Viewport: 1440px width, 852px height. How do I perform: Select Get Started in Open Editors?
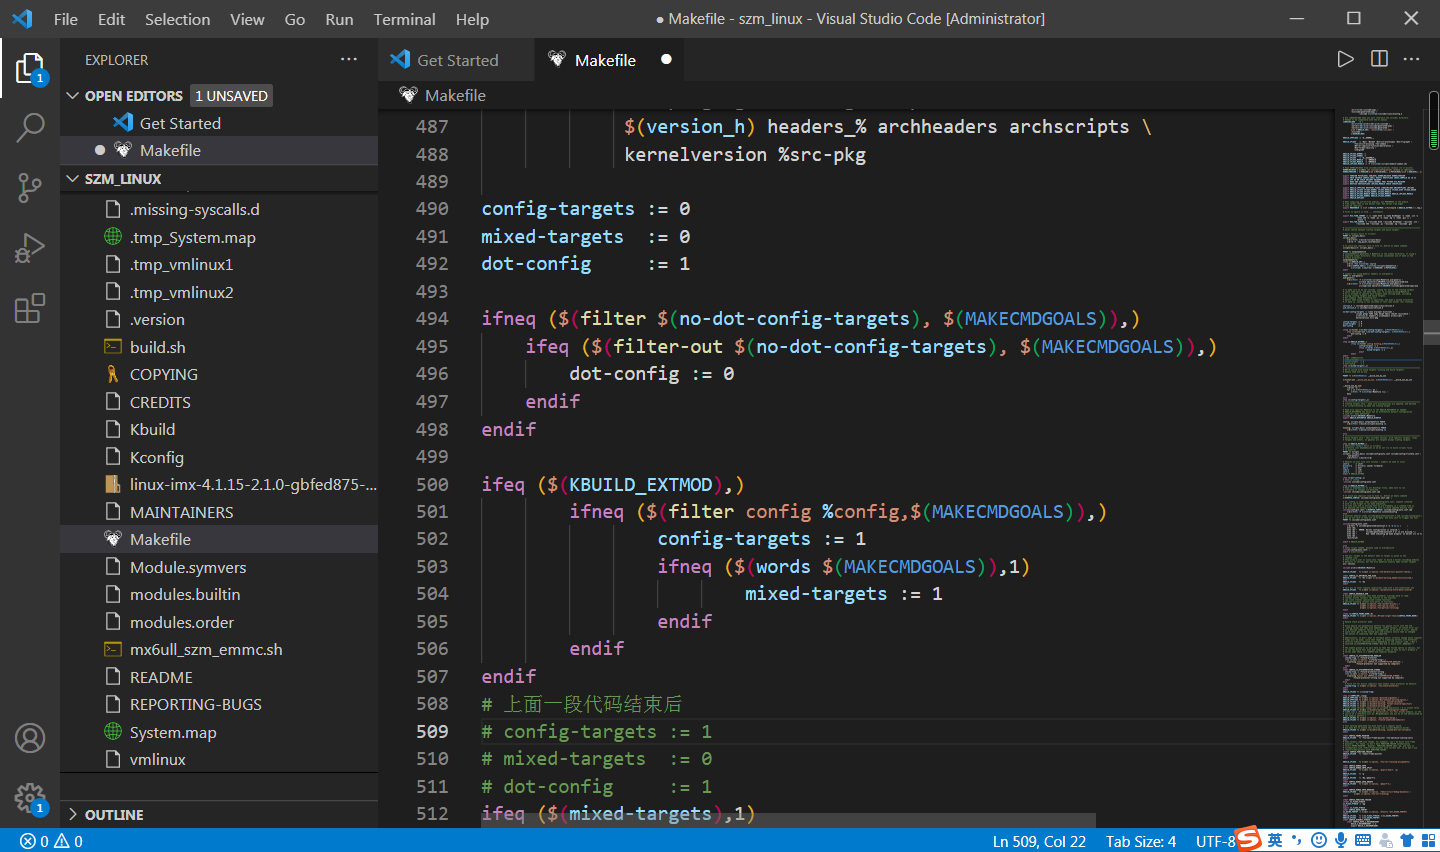point(219,123)
